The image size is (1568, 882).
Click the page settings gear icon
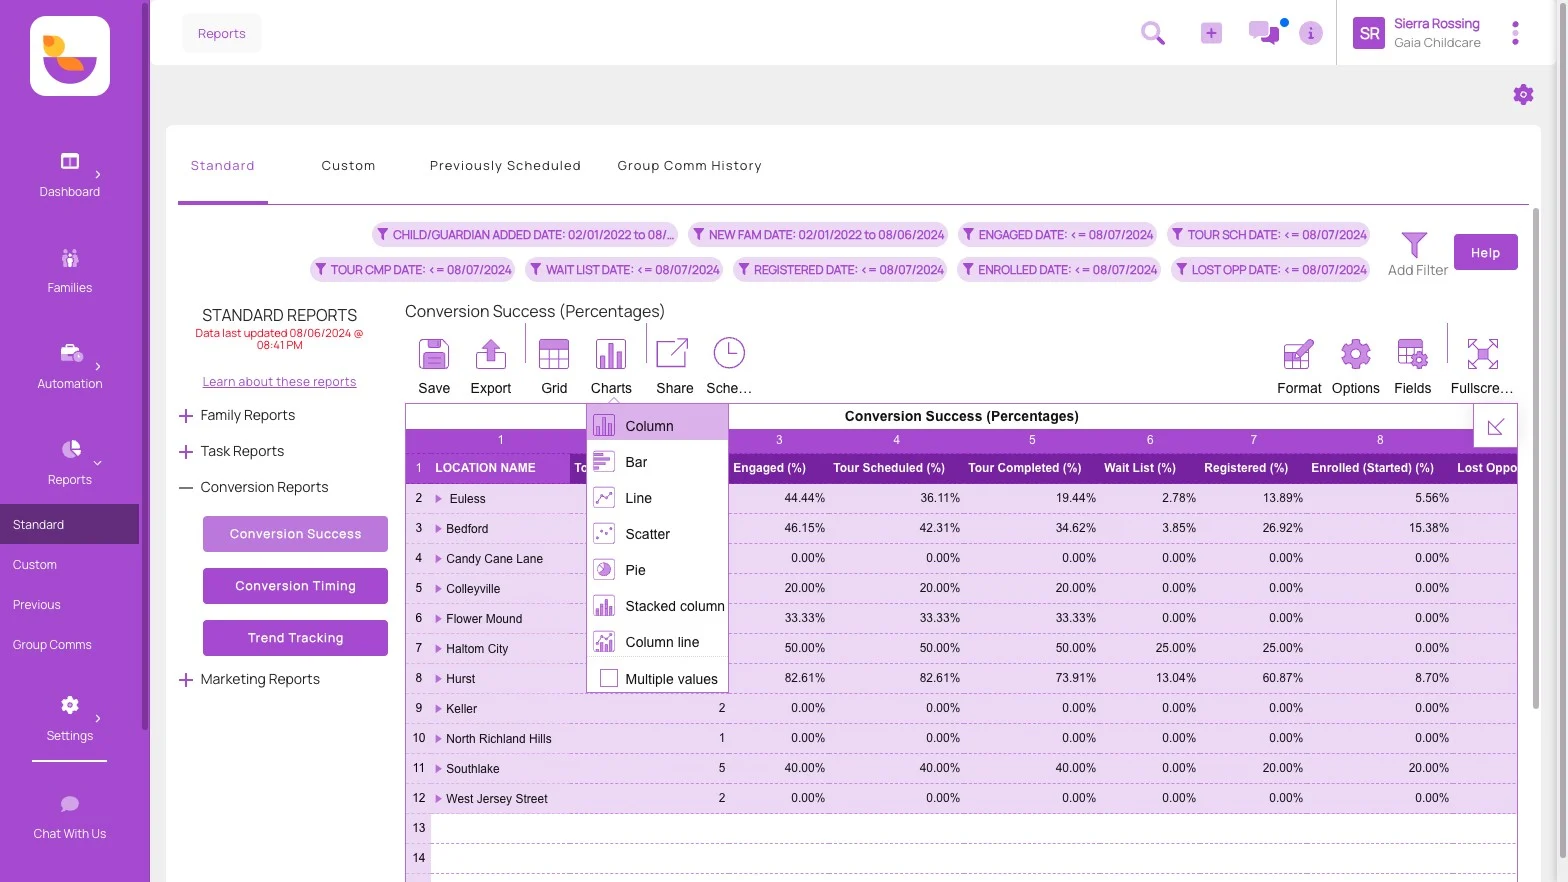click(1523, 95)
